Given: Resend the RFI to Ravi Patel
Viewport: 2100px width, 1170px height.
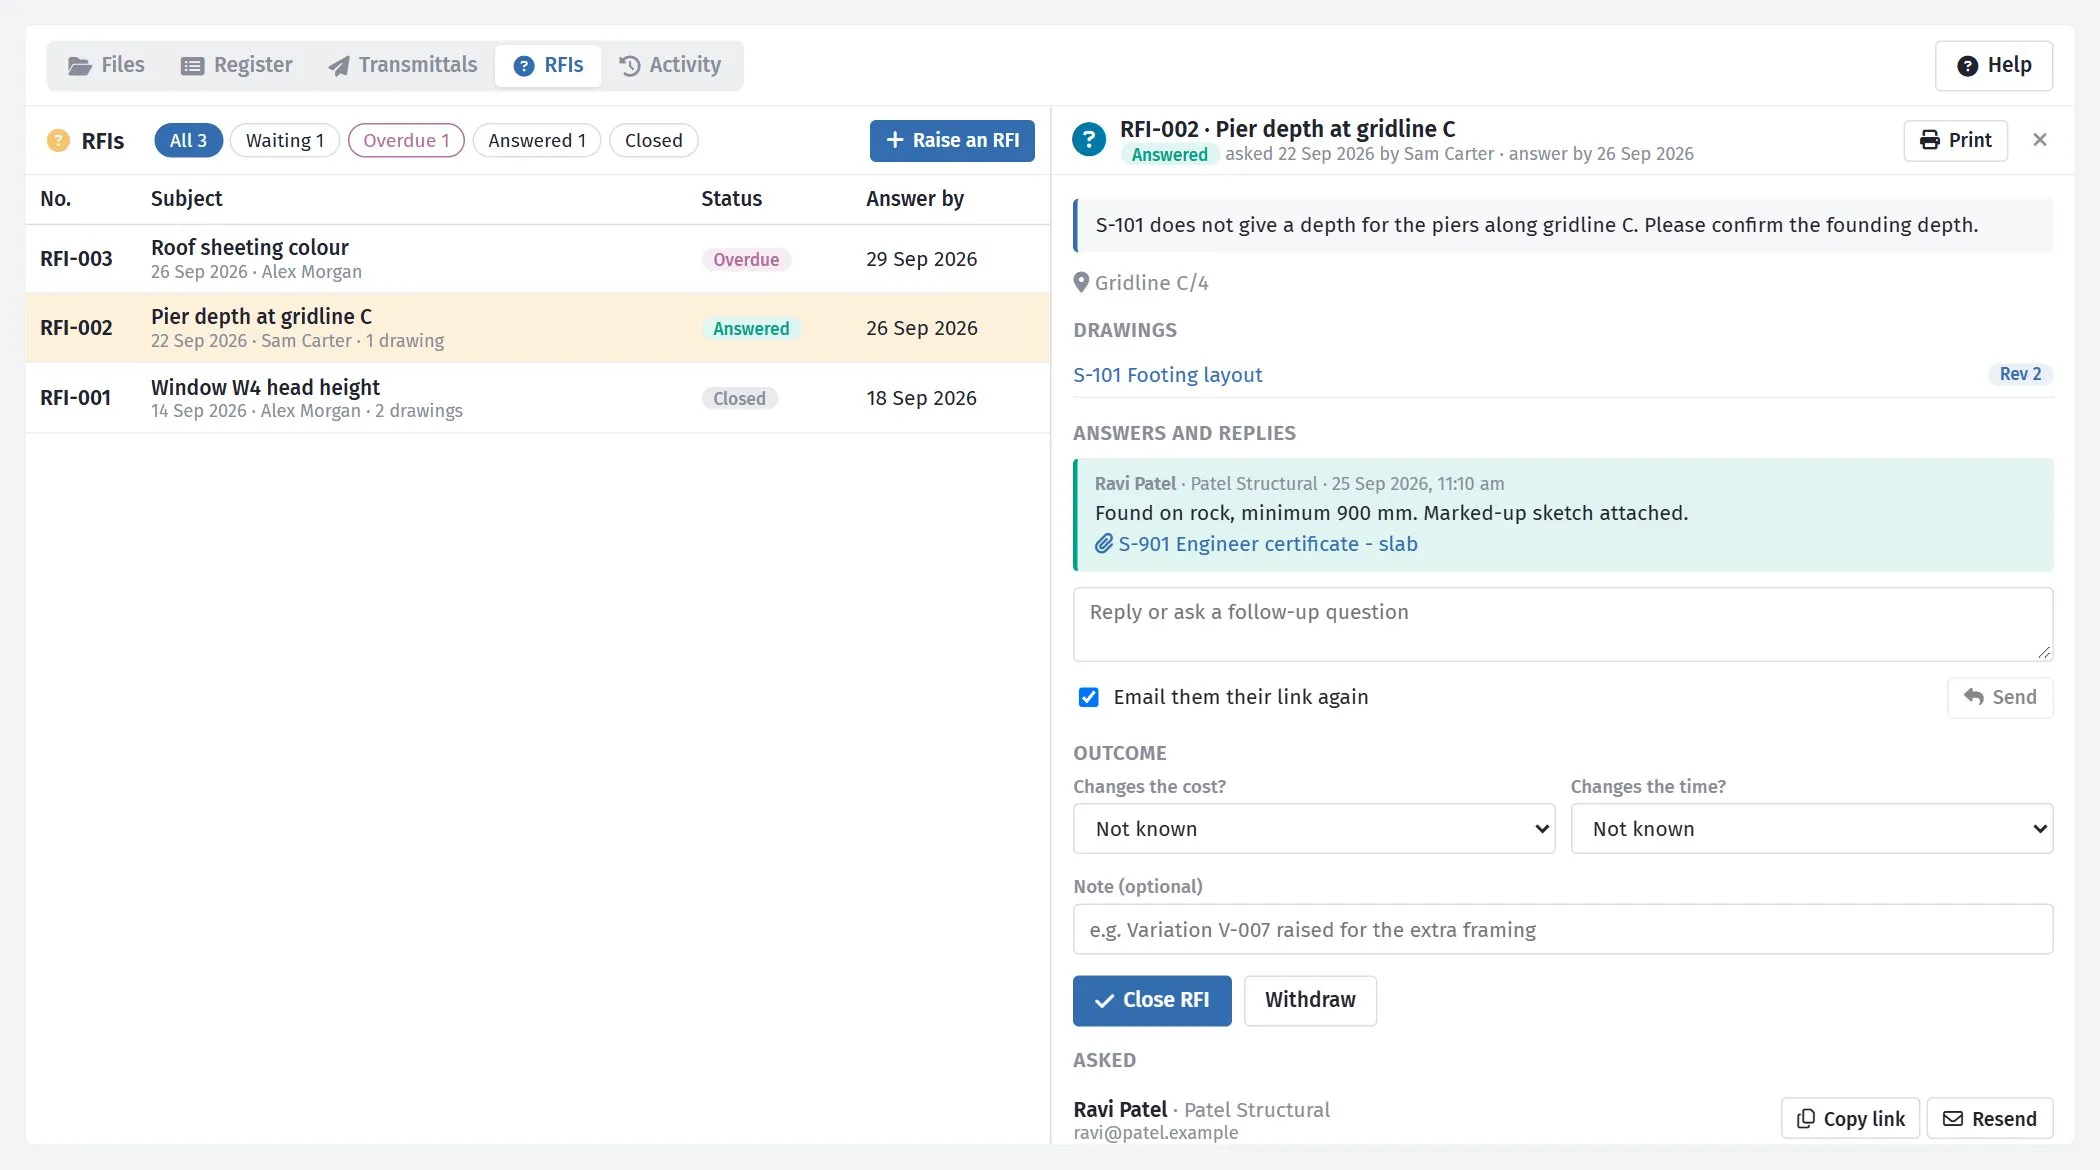Looking at the screenshot, I should [1990, 1119].
